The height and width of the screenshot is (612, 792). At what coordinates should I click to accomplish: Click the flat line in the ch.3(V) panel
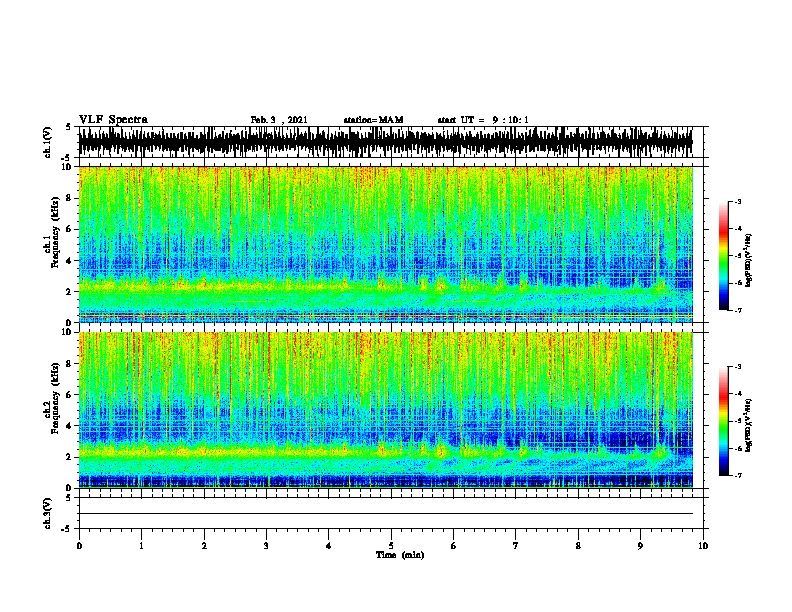tap(386, 514)
